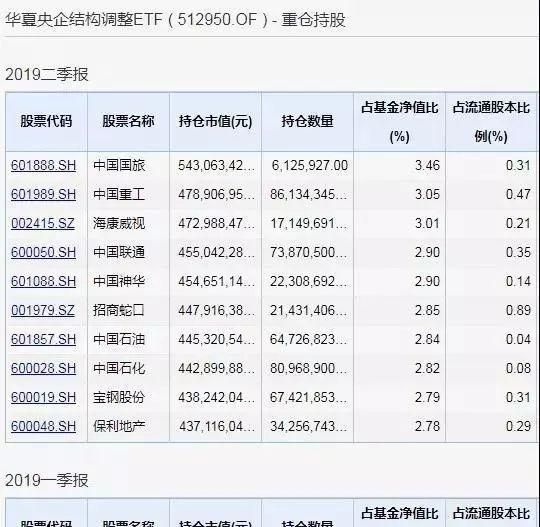Click holding quantity 34,256,743...
The image size is (540, 527).
(x=308, y=426)
